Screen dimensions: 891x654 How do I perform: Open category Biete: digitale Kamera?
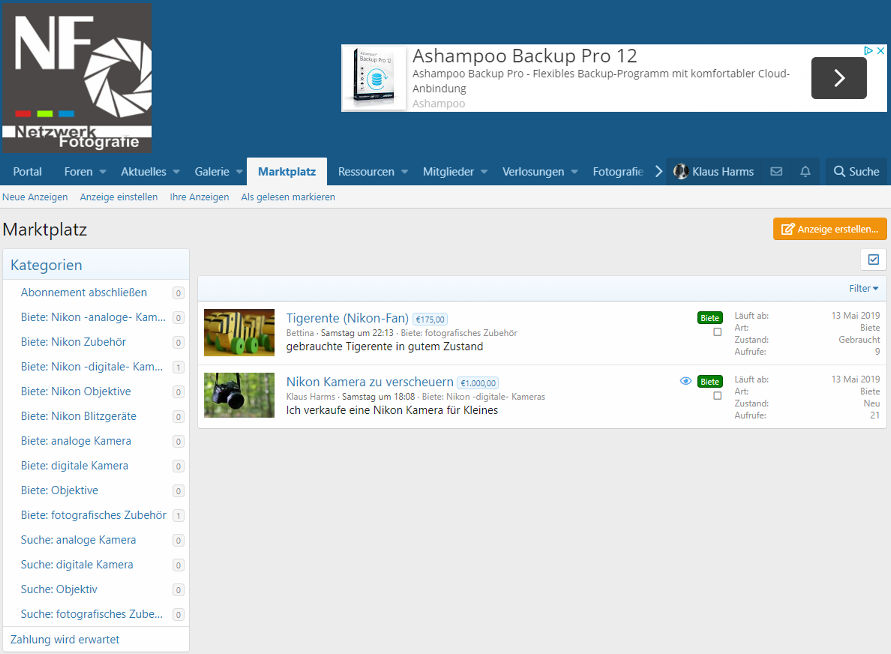tap(74, 465)
